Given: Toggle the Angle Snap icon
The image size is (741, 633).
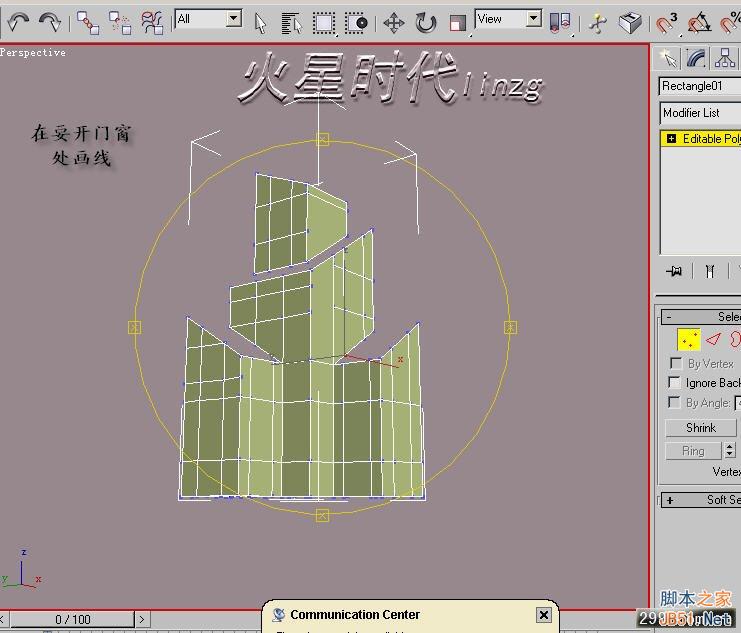Looking at the screenshot, I should [x=699, y=23].
